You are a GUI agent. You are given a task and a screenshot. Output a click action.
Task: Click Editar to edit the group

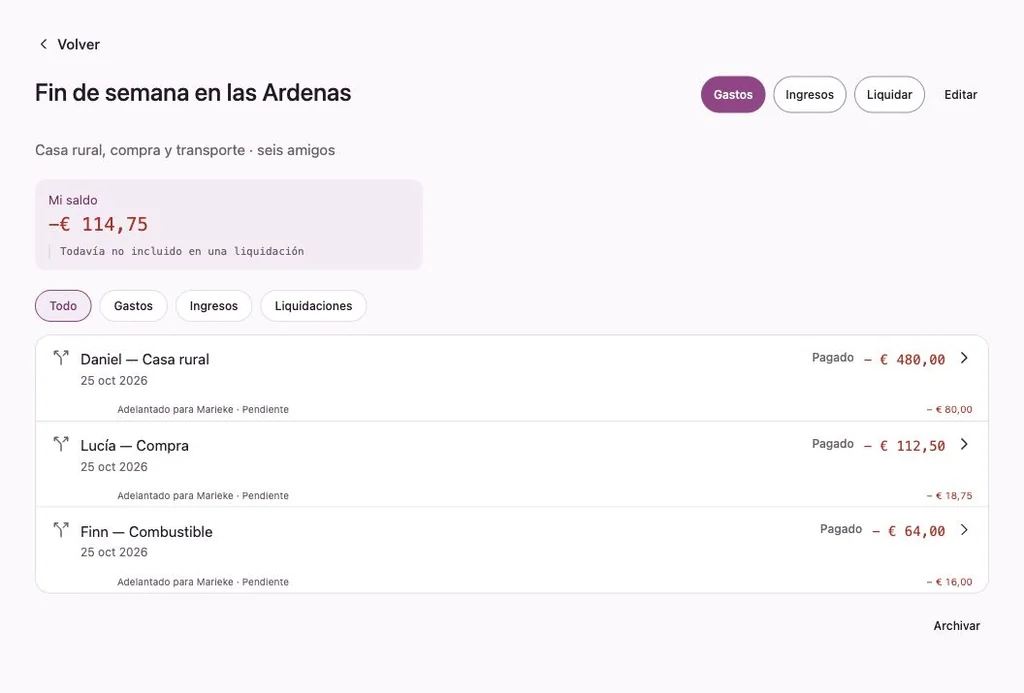961,95
